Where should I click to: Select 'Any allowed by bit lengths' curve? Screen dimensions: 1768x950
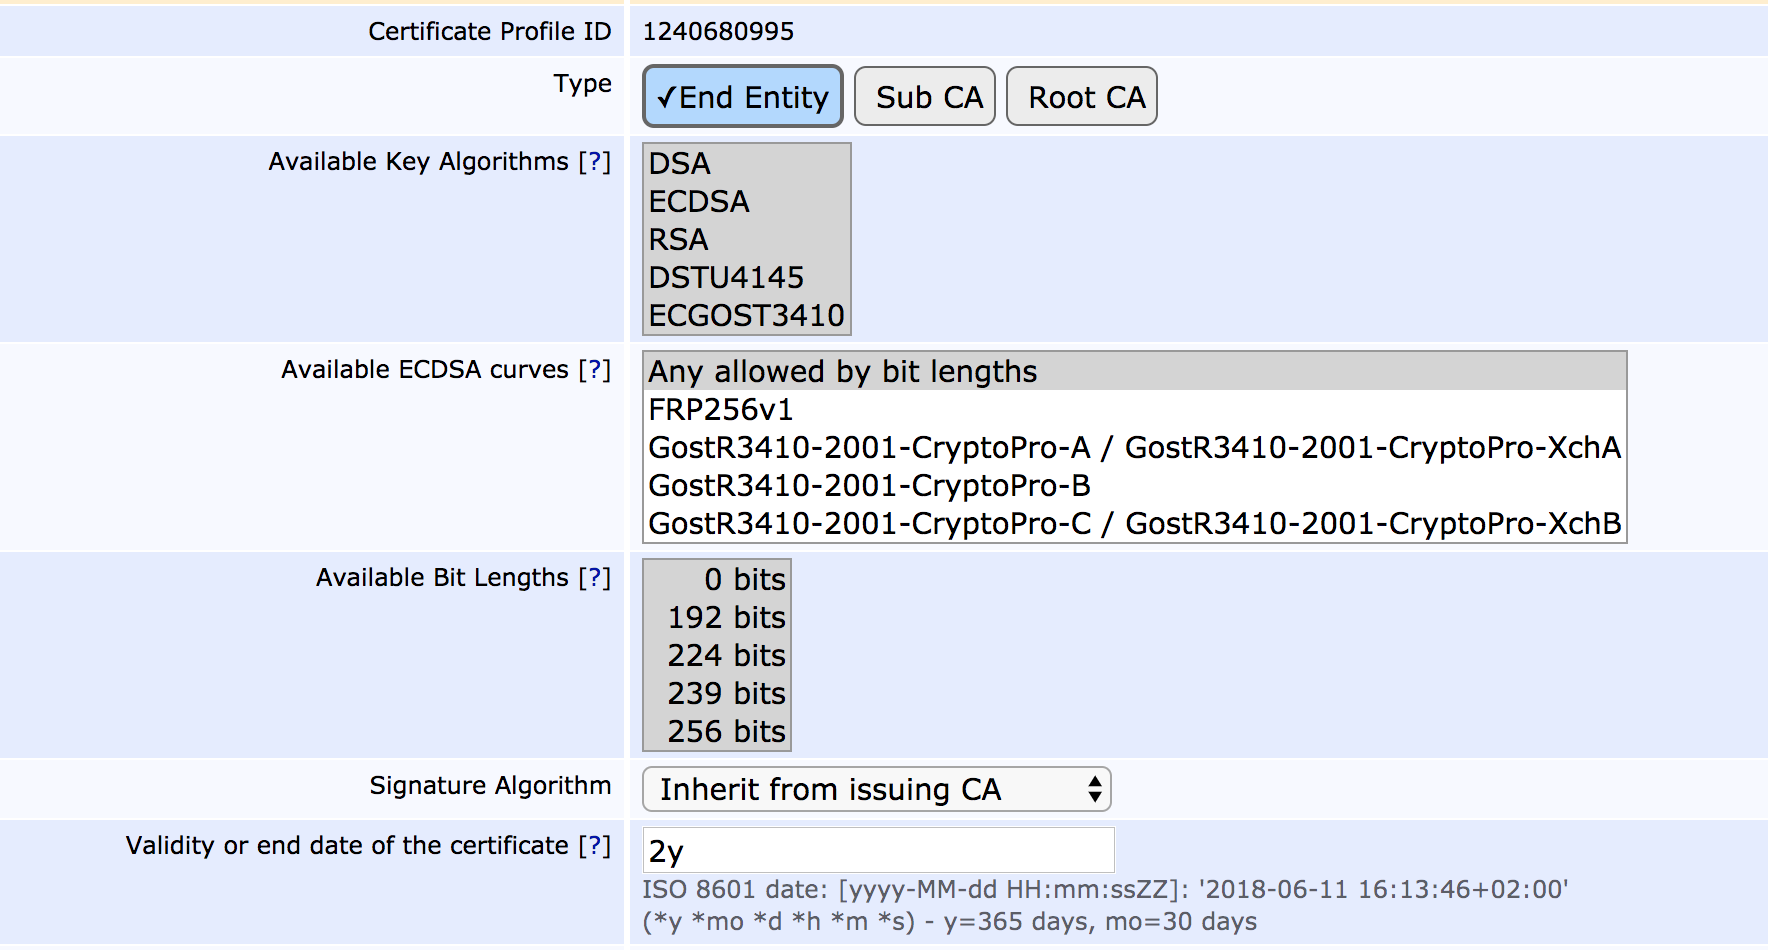click(1134, 372)
